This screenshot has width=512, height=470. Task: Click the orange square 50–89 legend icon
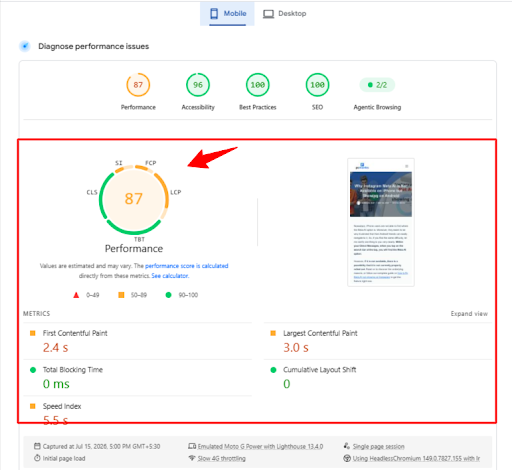[x=121, y=295]
